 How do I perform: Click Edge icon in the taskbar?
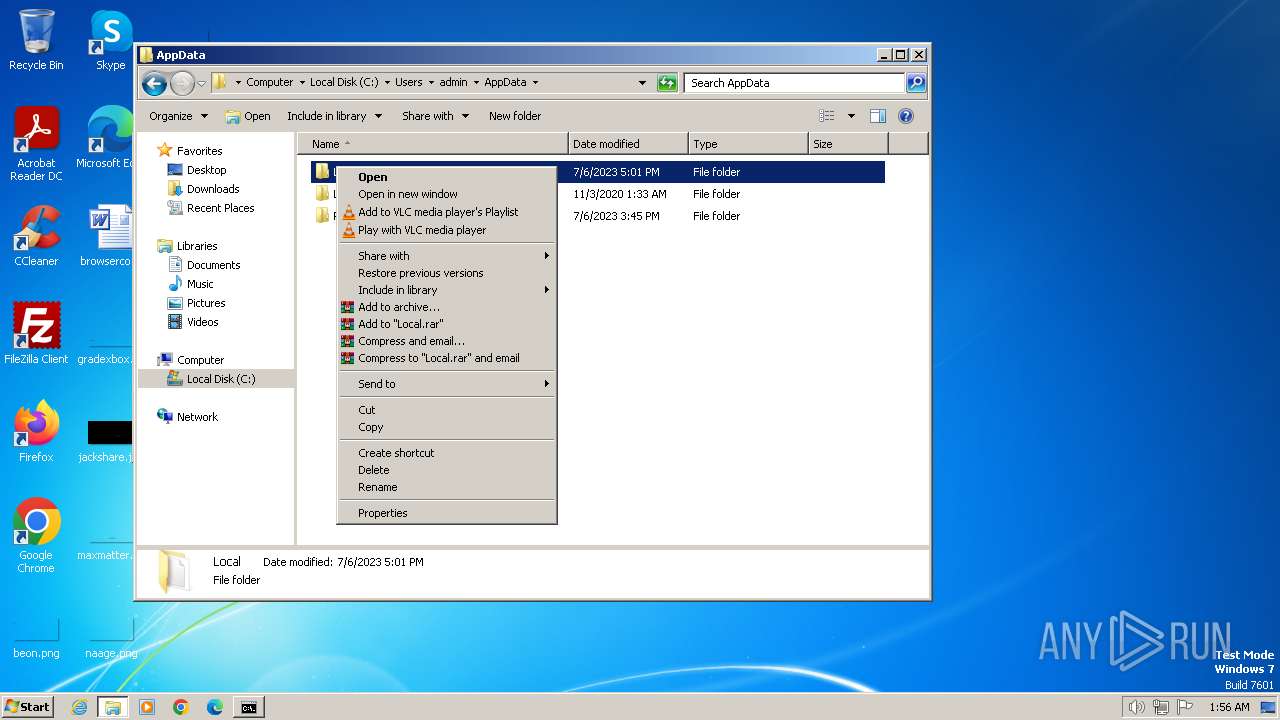coord(215,707)
